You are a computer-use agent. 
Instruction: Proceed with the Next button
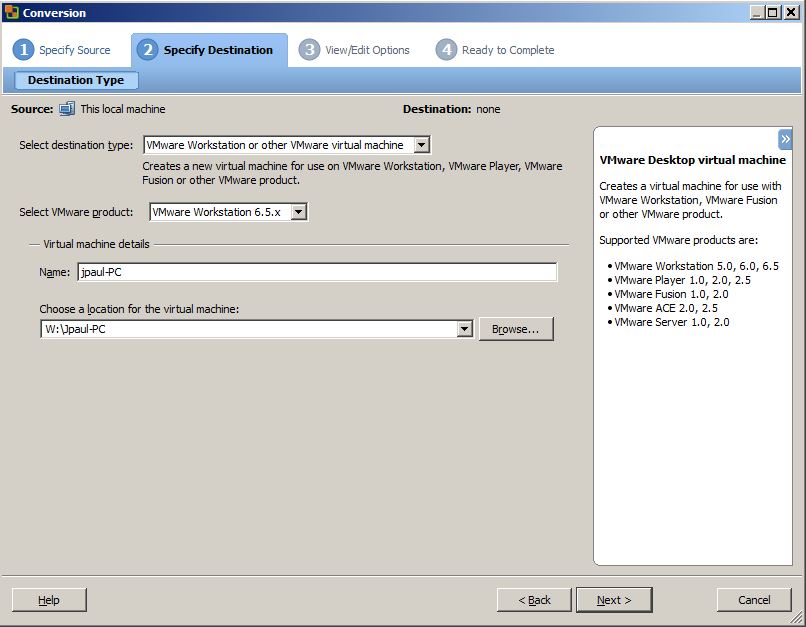click(x=614, y=600)
